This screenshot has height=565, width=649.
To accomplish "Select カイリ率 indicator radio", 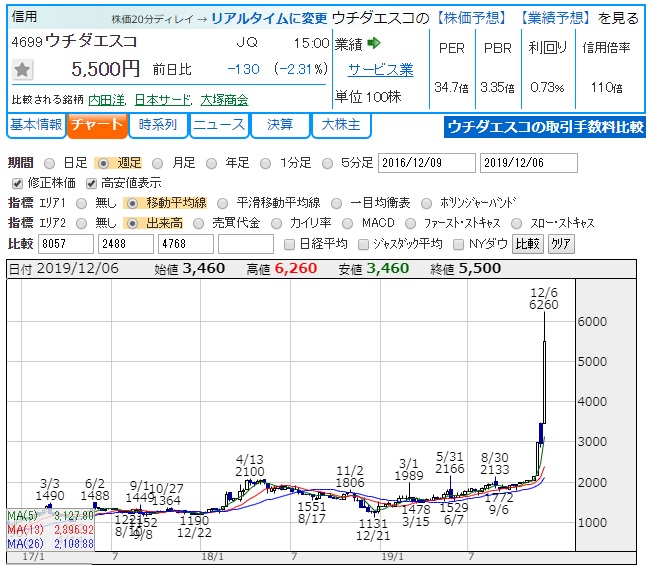I will coord(276,224).
